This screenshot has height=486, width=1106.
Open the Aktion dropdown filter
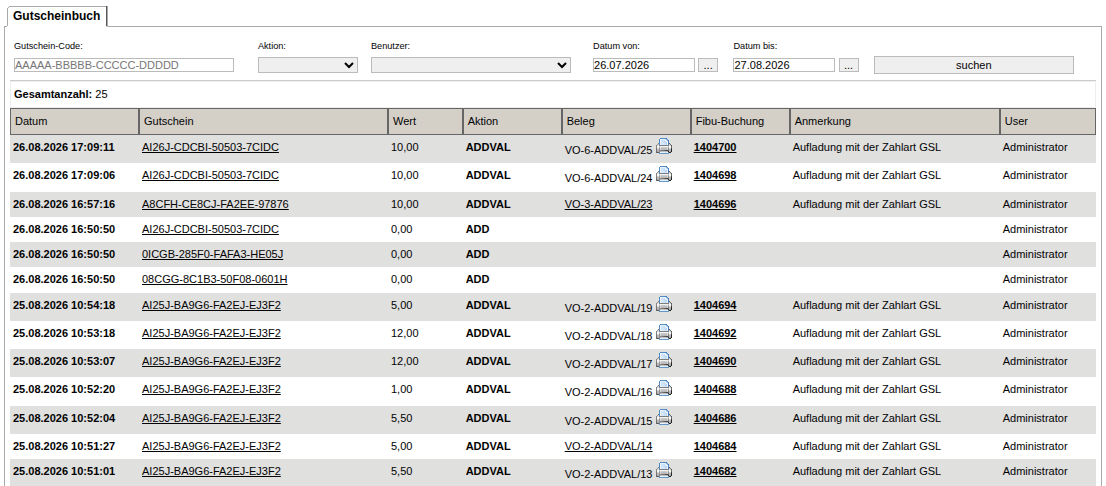[308, 65]
